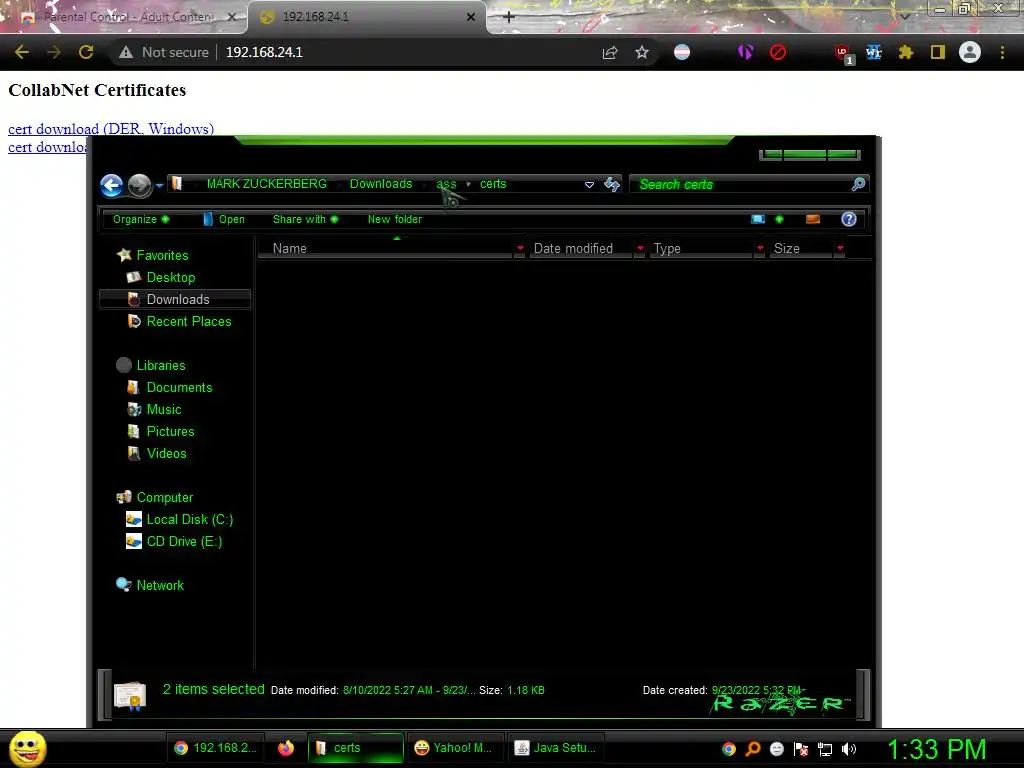The image size is (1024, 768).
Task: Open the Pictures library
Action: click(170, 432)
